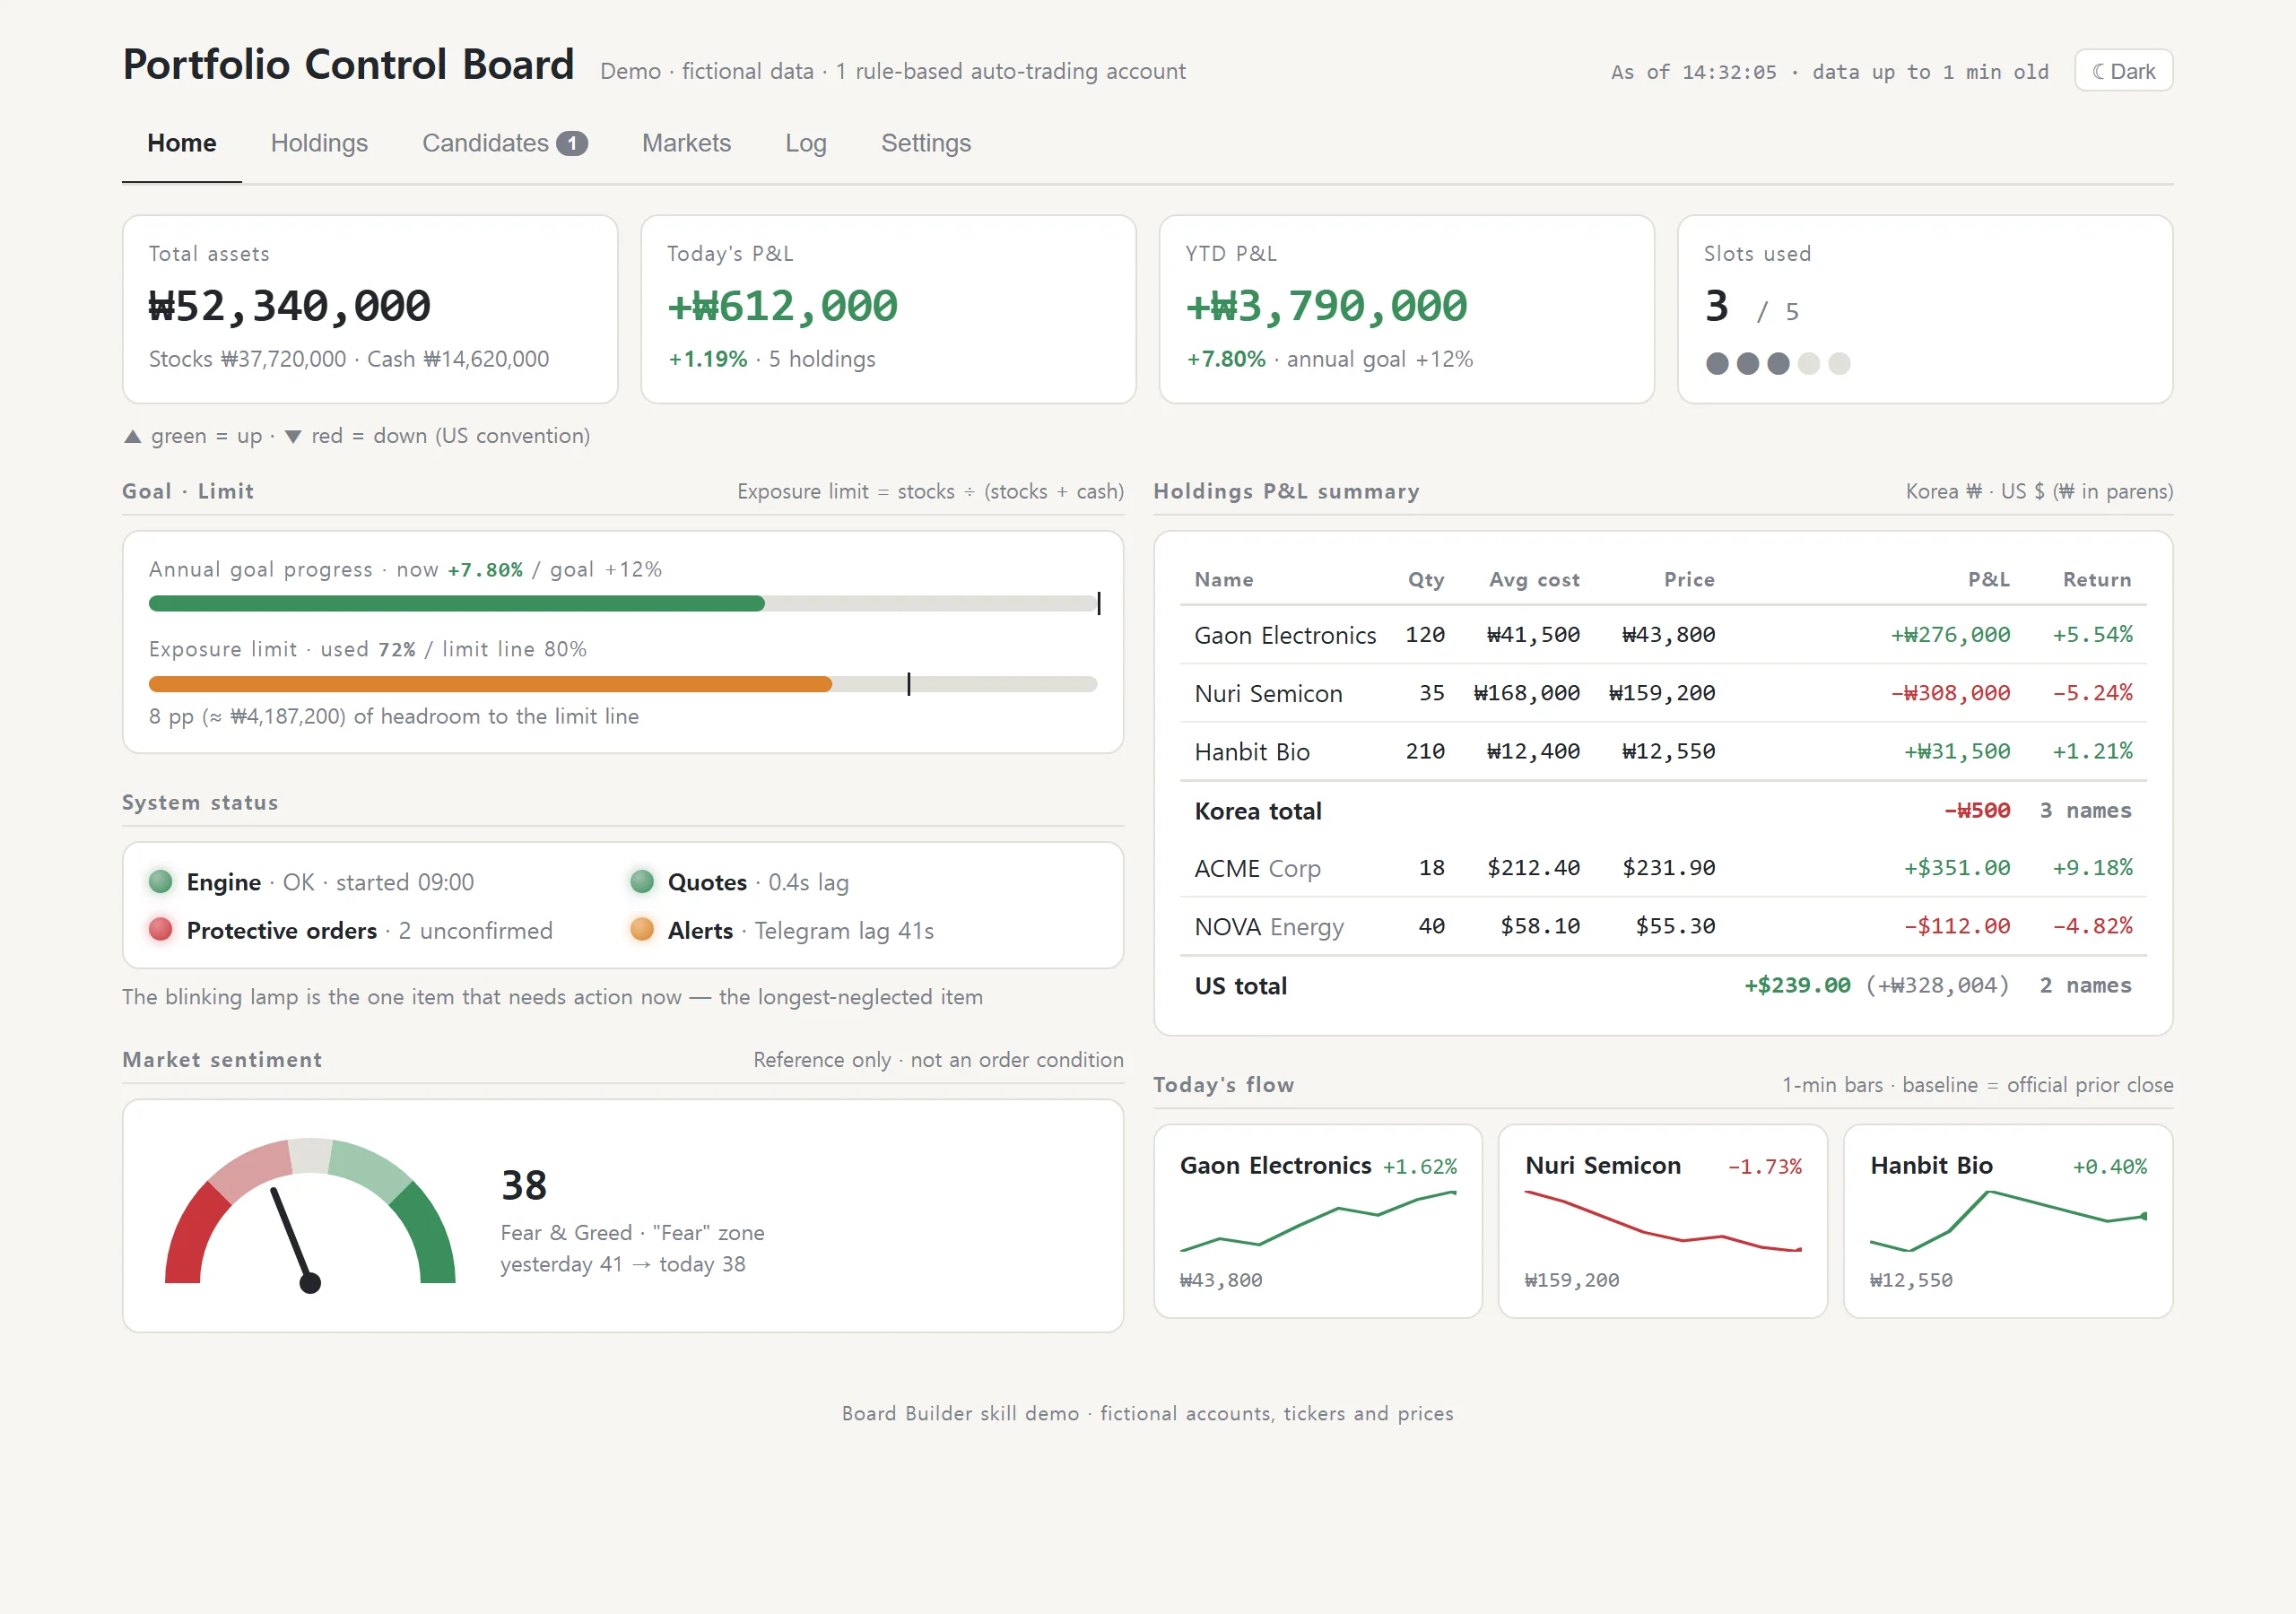This screenshot has height=1614, width=2296.
Task: Go to the Log tab
Action: 805,143
